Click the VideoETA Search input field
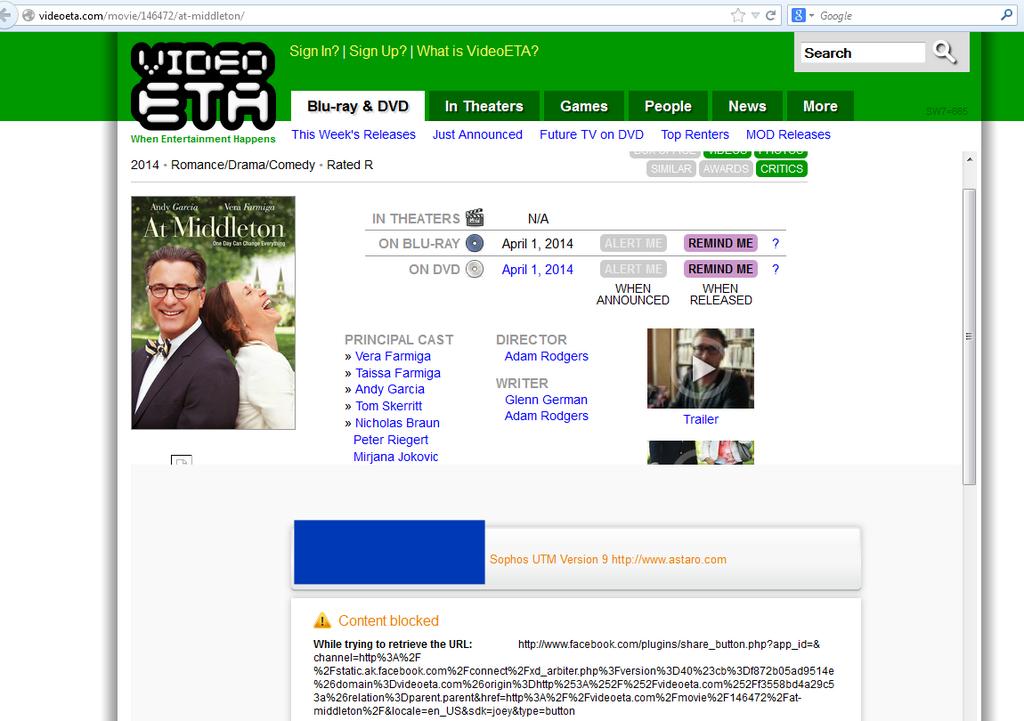The image size is (1024, 721). coord(862,53)
